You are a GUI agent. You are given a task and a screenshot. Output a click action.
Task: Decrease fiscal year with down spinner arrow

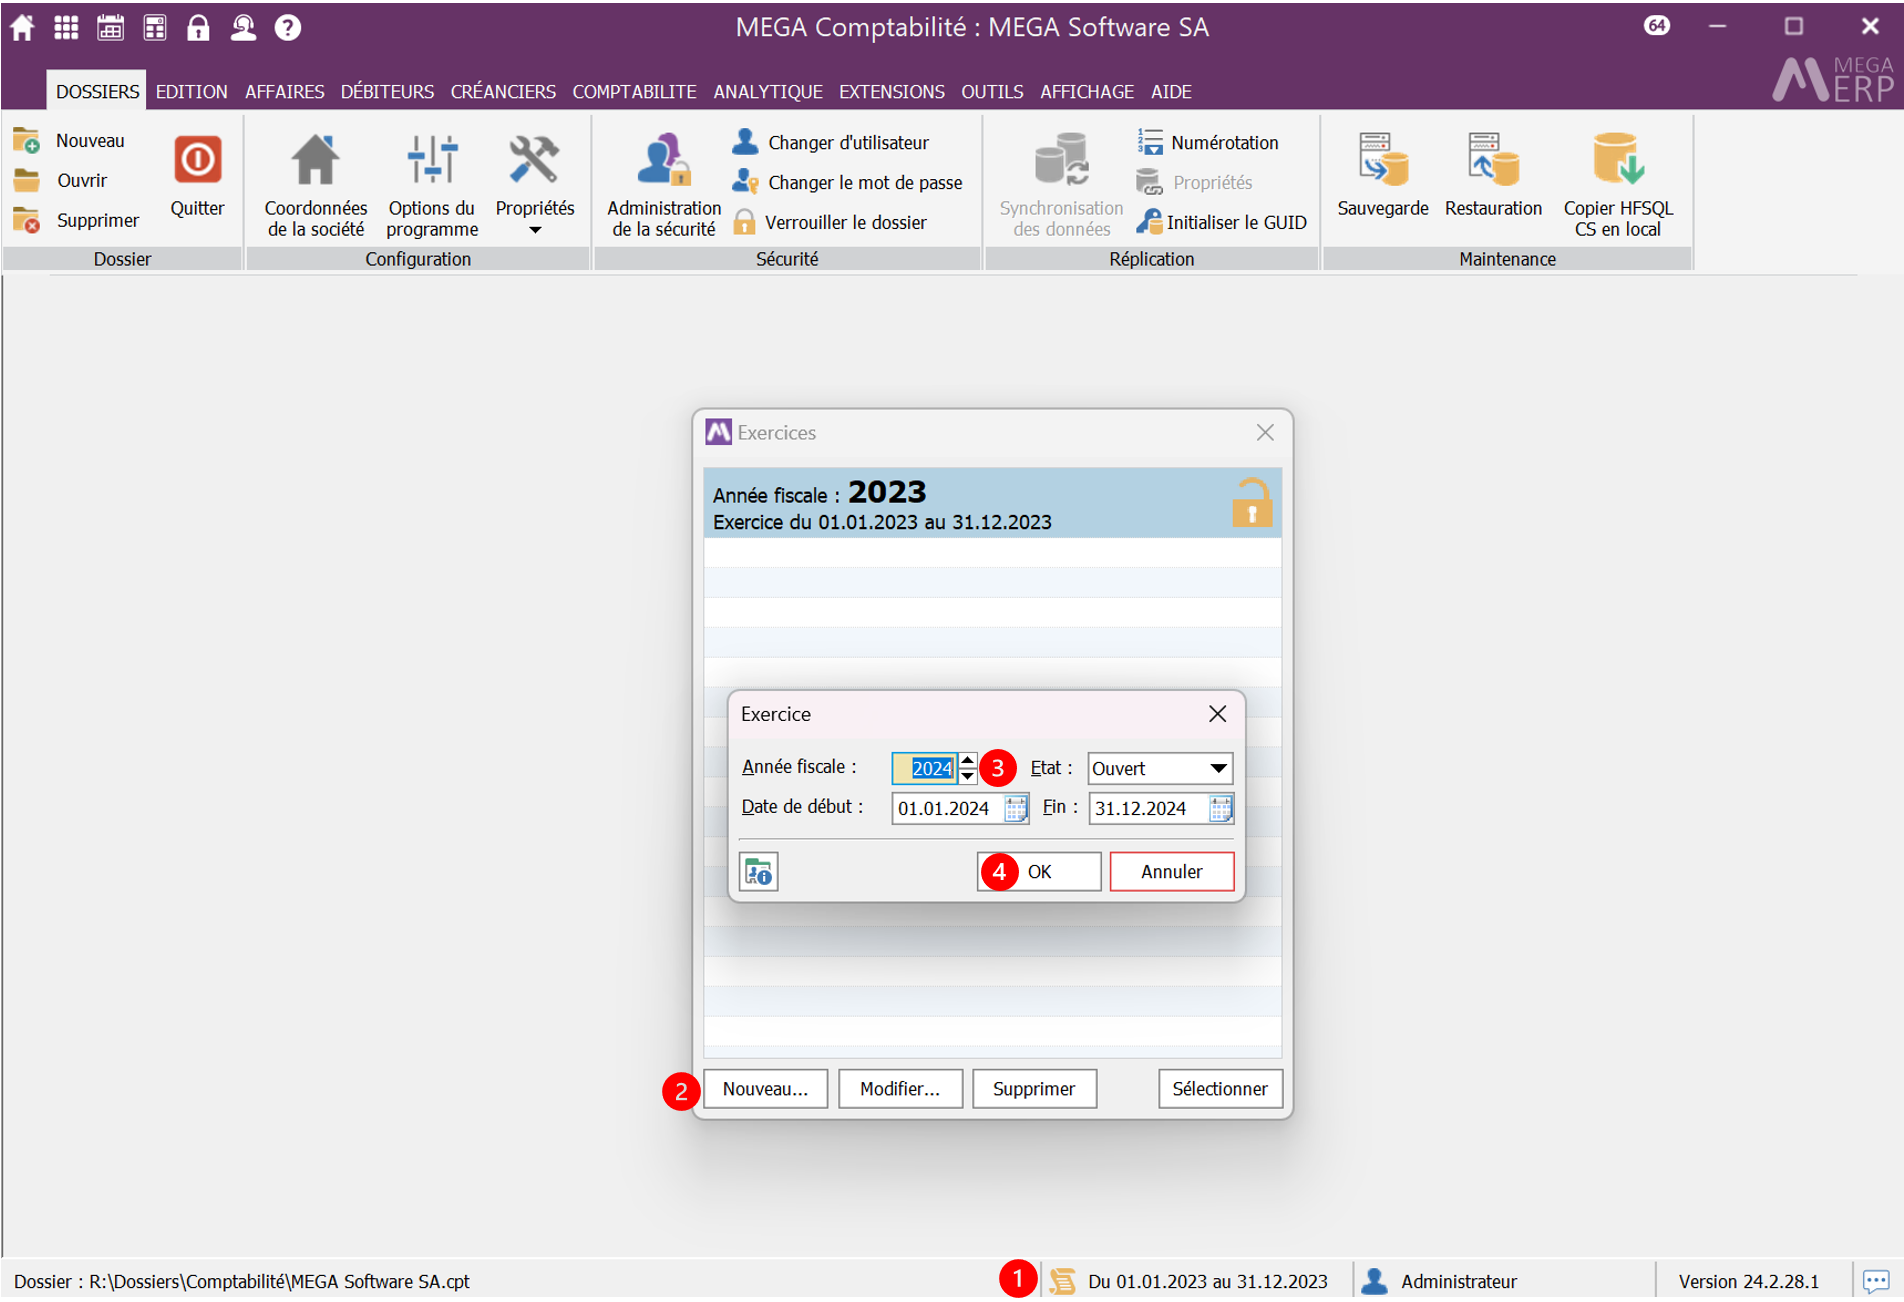click(x=967, y=776)
